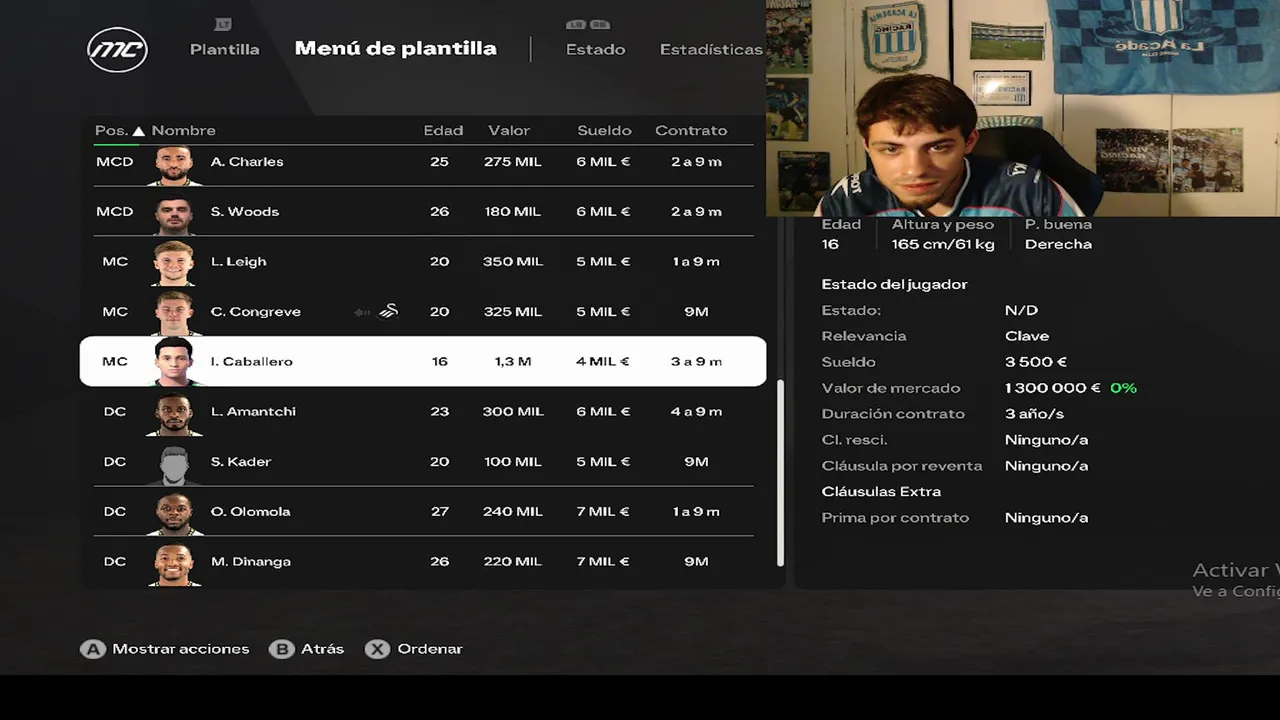Click the Mostrar acciones label

180,649
